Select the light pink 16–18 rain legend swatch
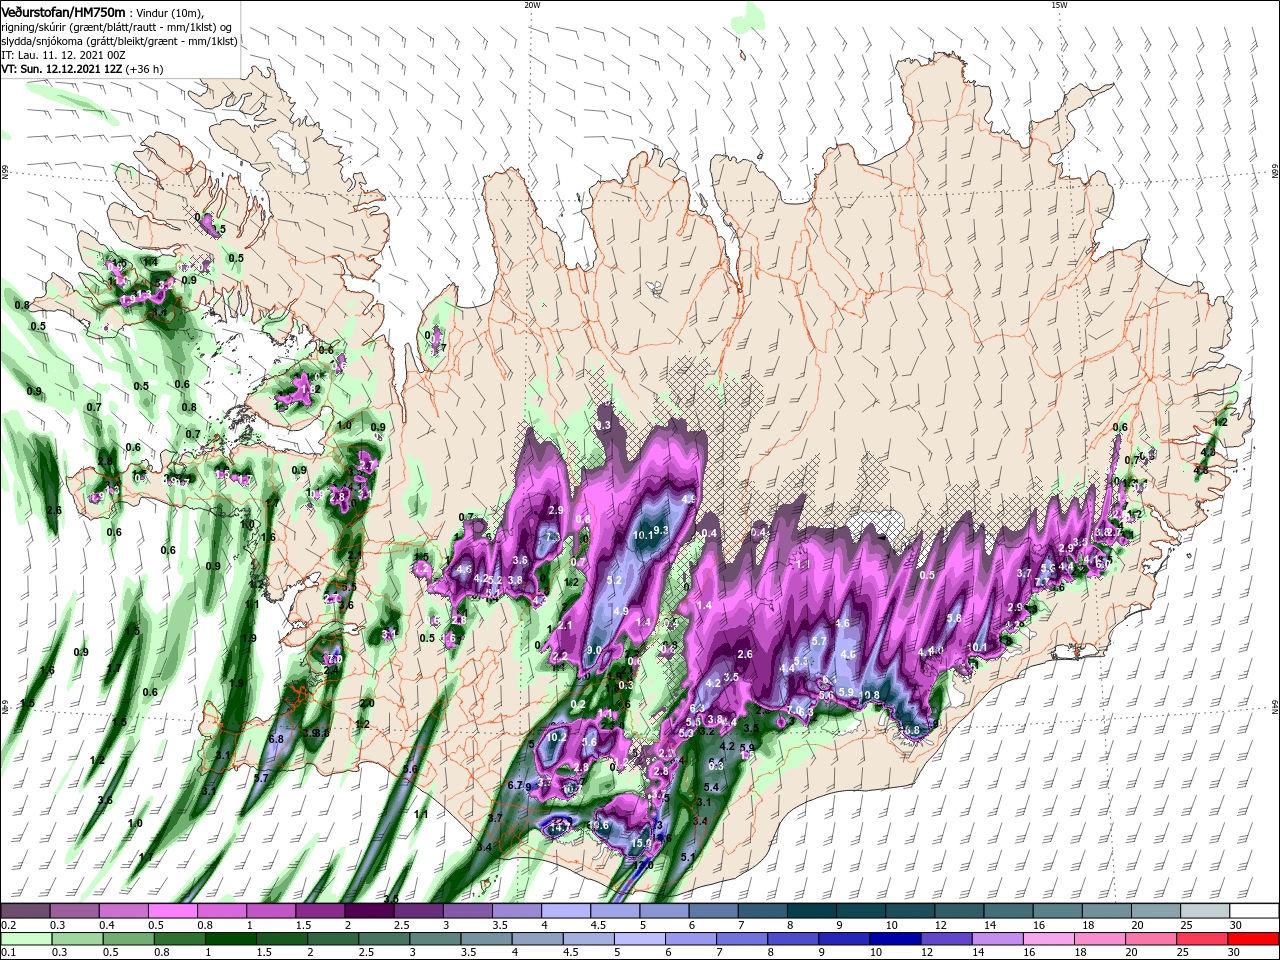Viewport: 1280px width, 960px height. click(1050, 939)
